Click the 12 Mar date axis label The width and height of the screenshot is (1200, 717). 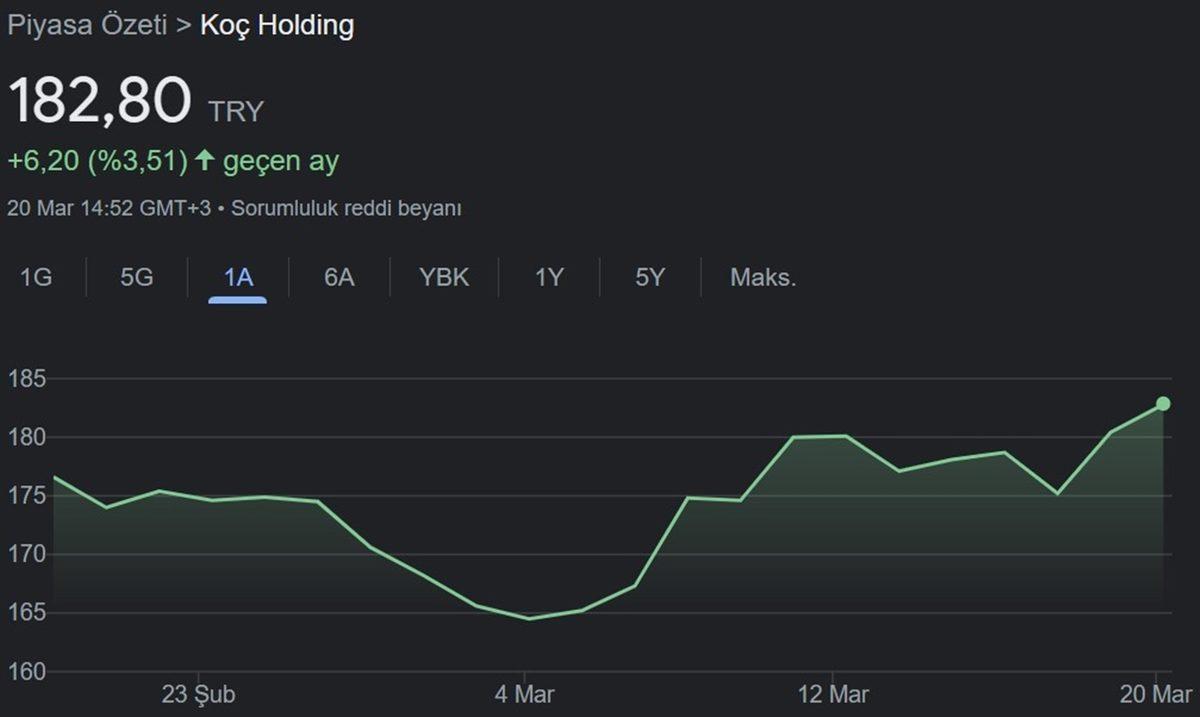[834, 694]
